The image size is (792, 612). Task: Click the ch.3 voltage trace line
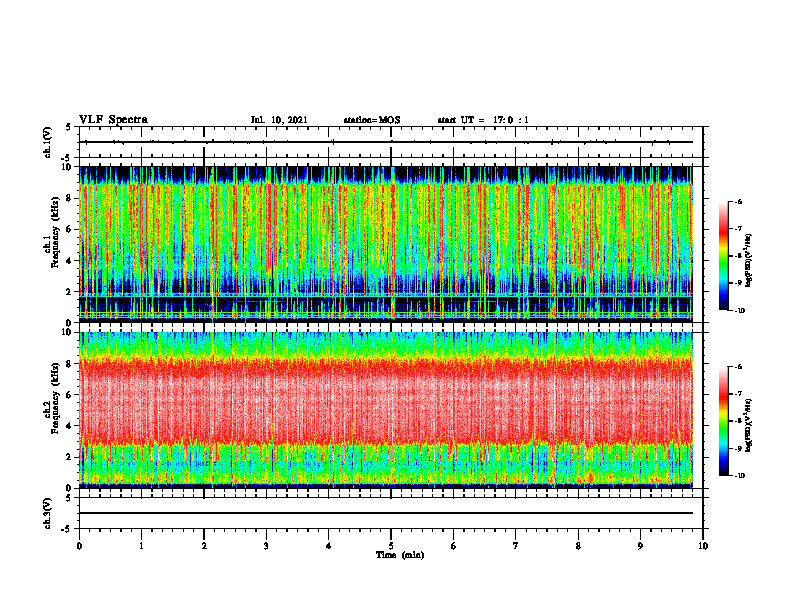click(x=386, y=513)
